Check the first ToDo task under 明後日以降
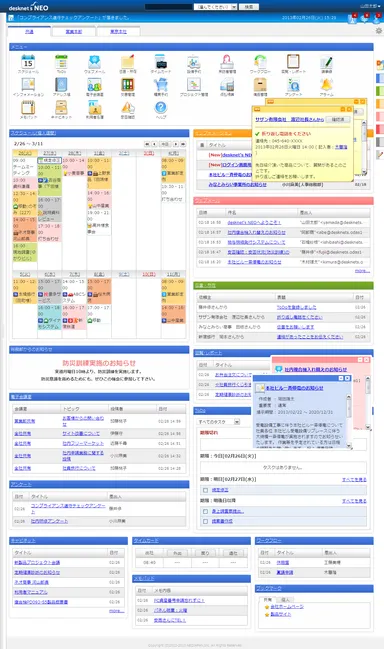Viewport: 384px width, 649px height. 206,512
